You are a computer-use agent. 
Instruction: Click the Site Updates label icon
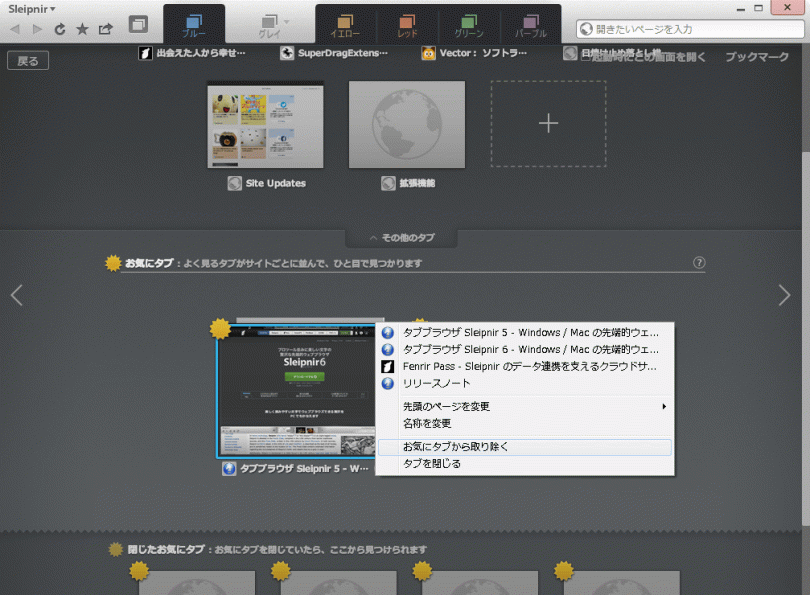pyautogui.click(x=235, y=183)
